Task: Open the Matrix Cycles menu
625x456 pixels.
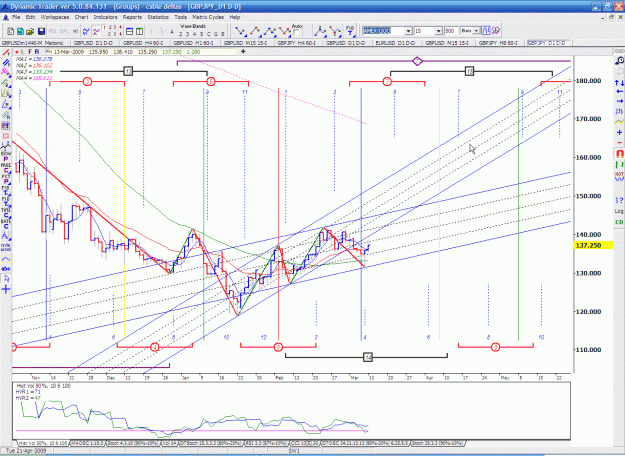Action: pos(208,17)
